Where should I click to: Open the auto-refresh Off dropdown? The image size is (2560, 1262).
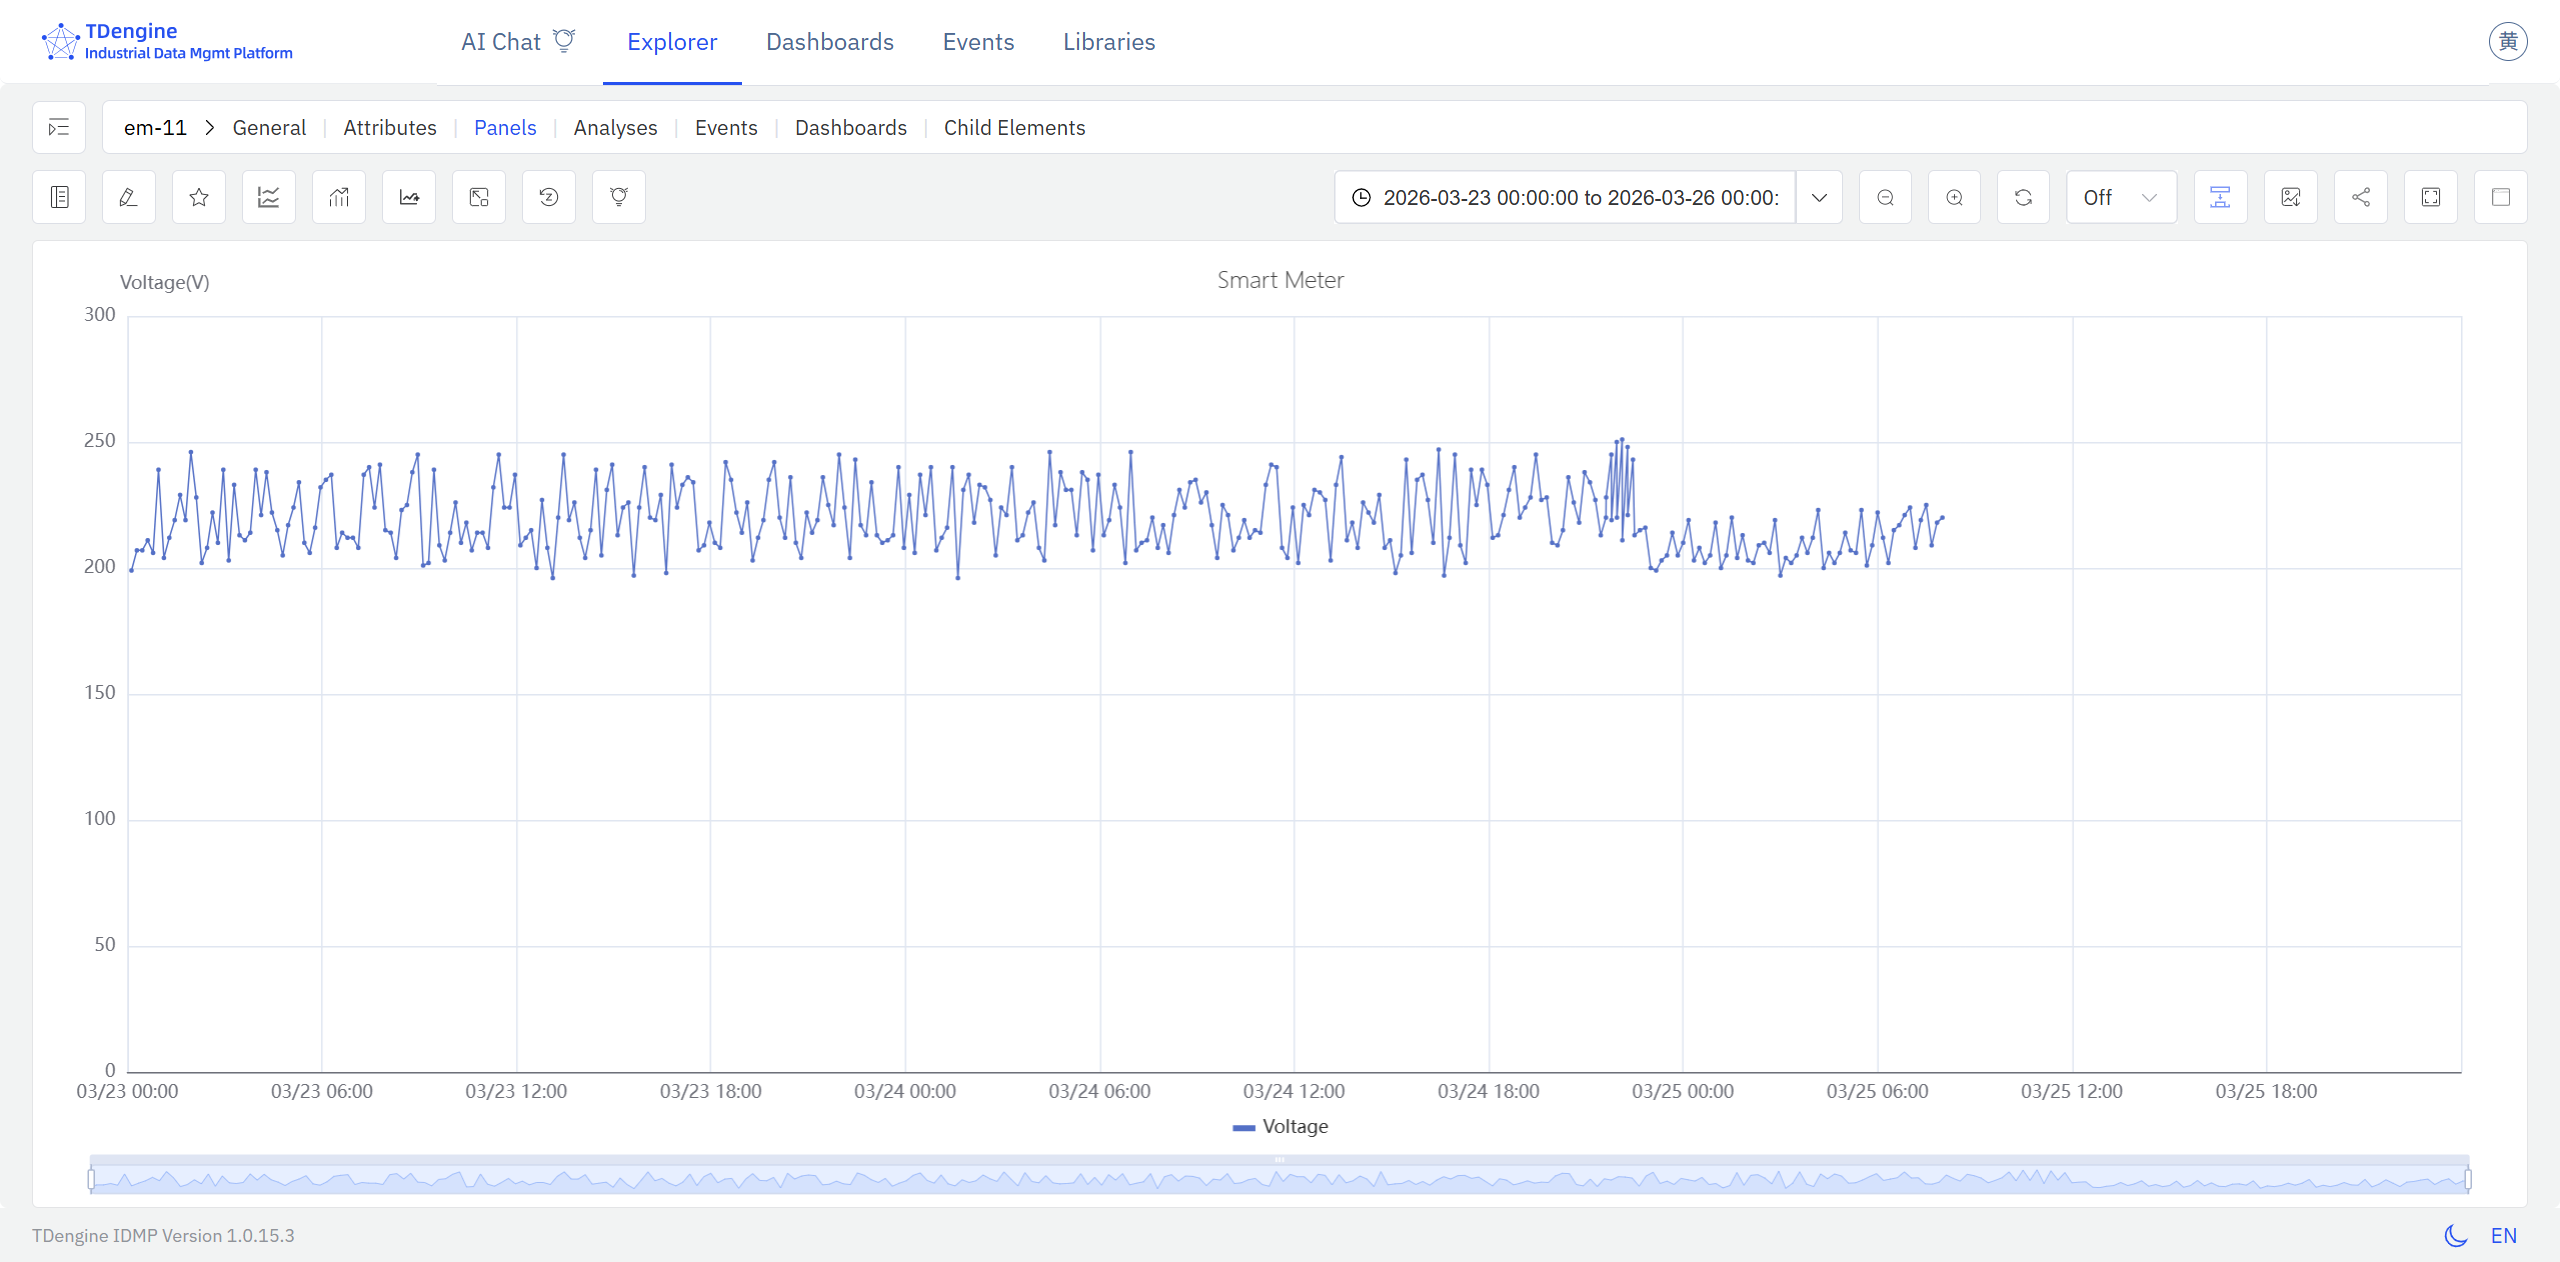(x=2119, y=197)
